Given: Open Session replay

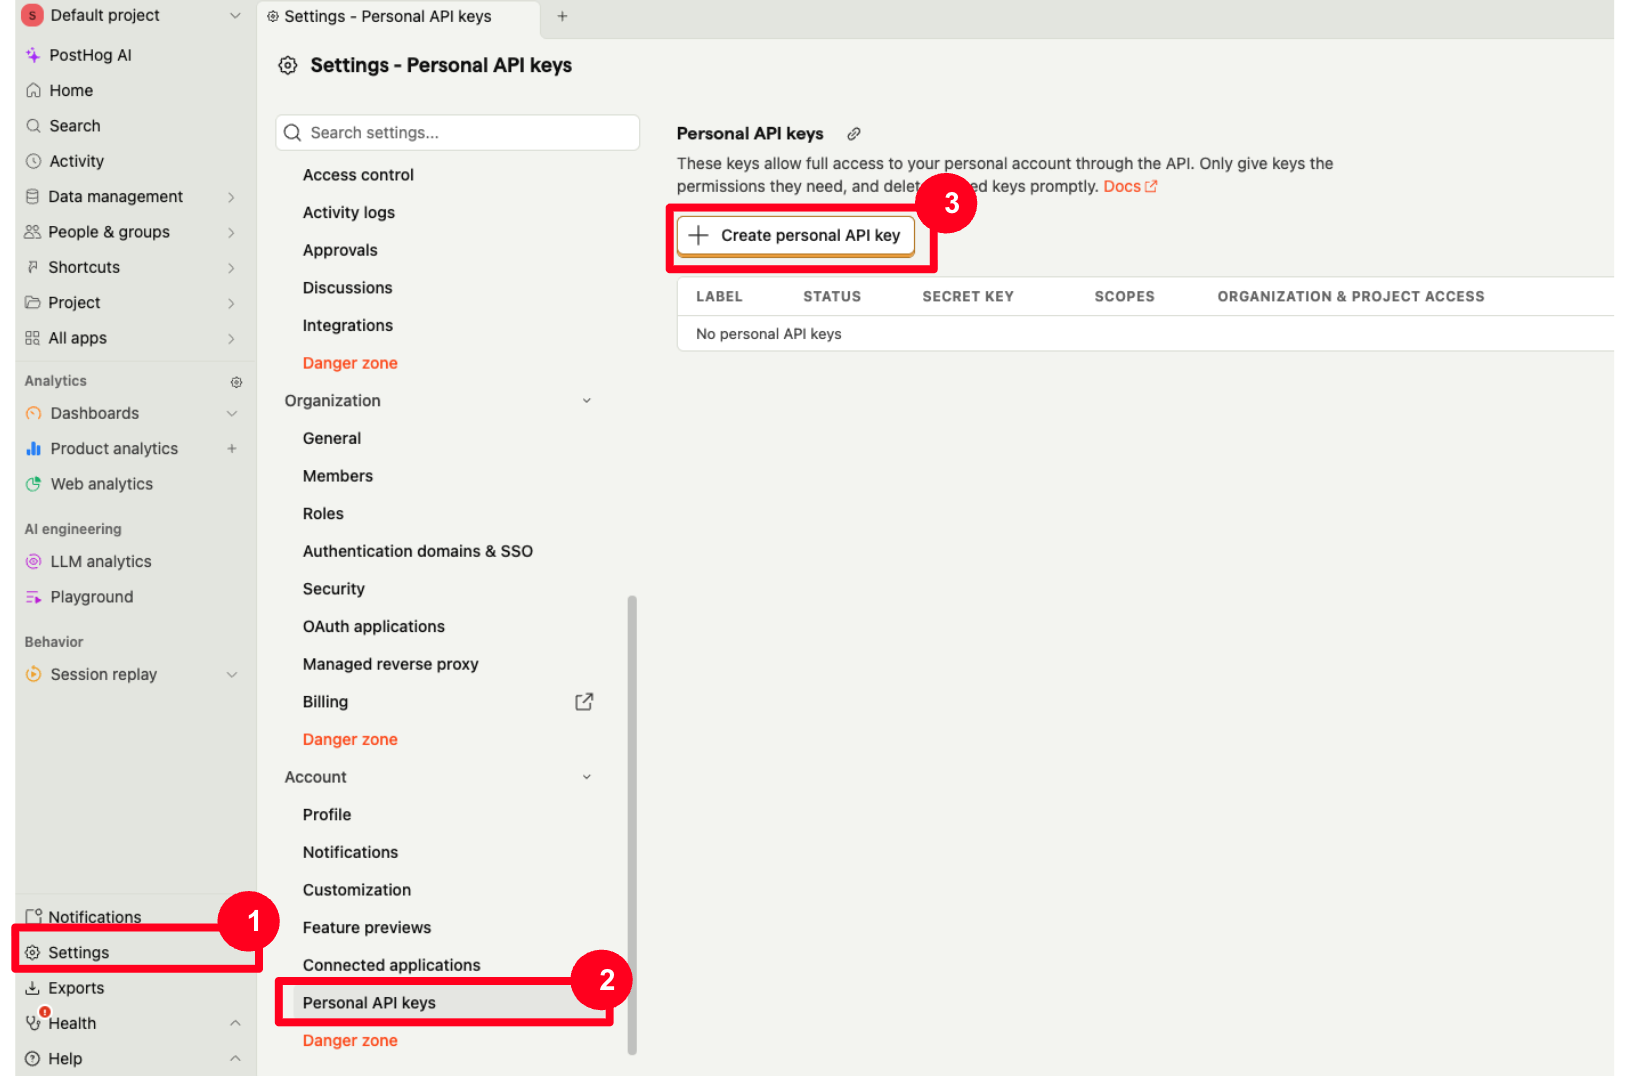Looking at the screenshot, I should pos(103,674).
